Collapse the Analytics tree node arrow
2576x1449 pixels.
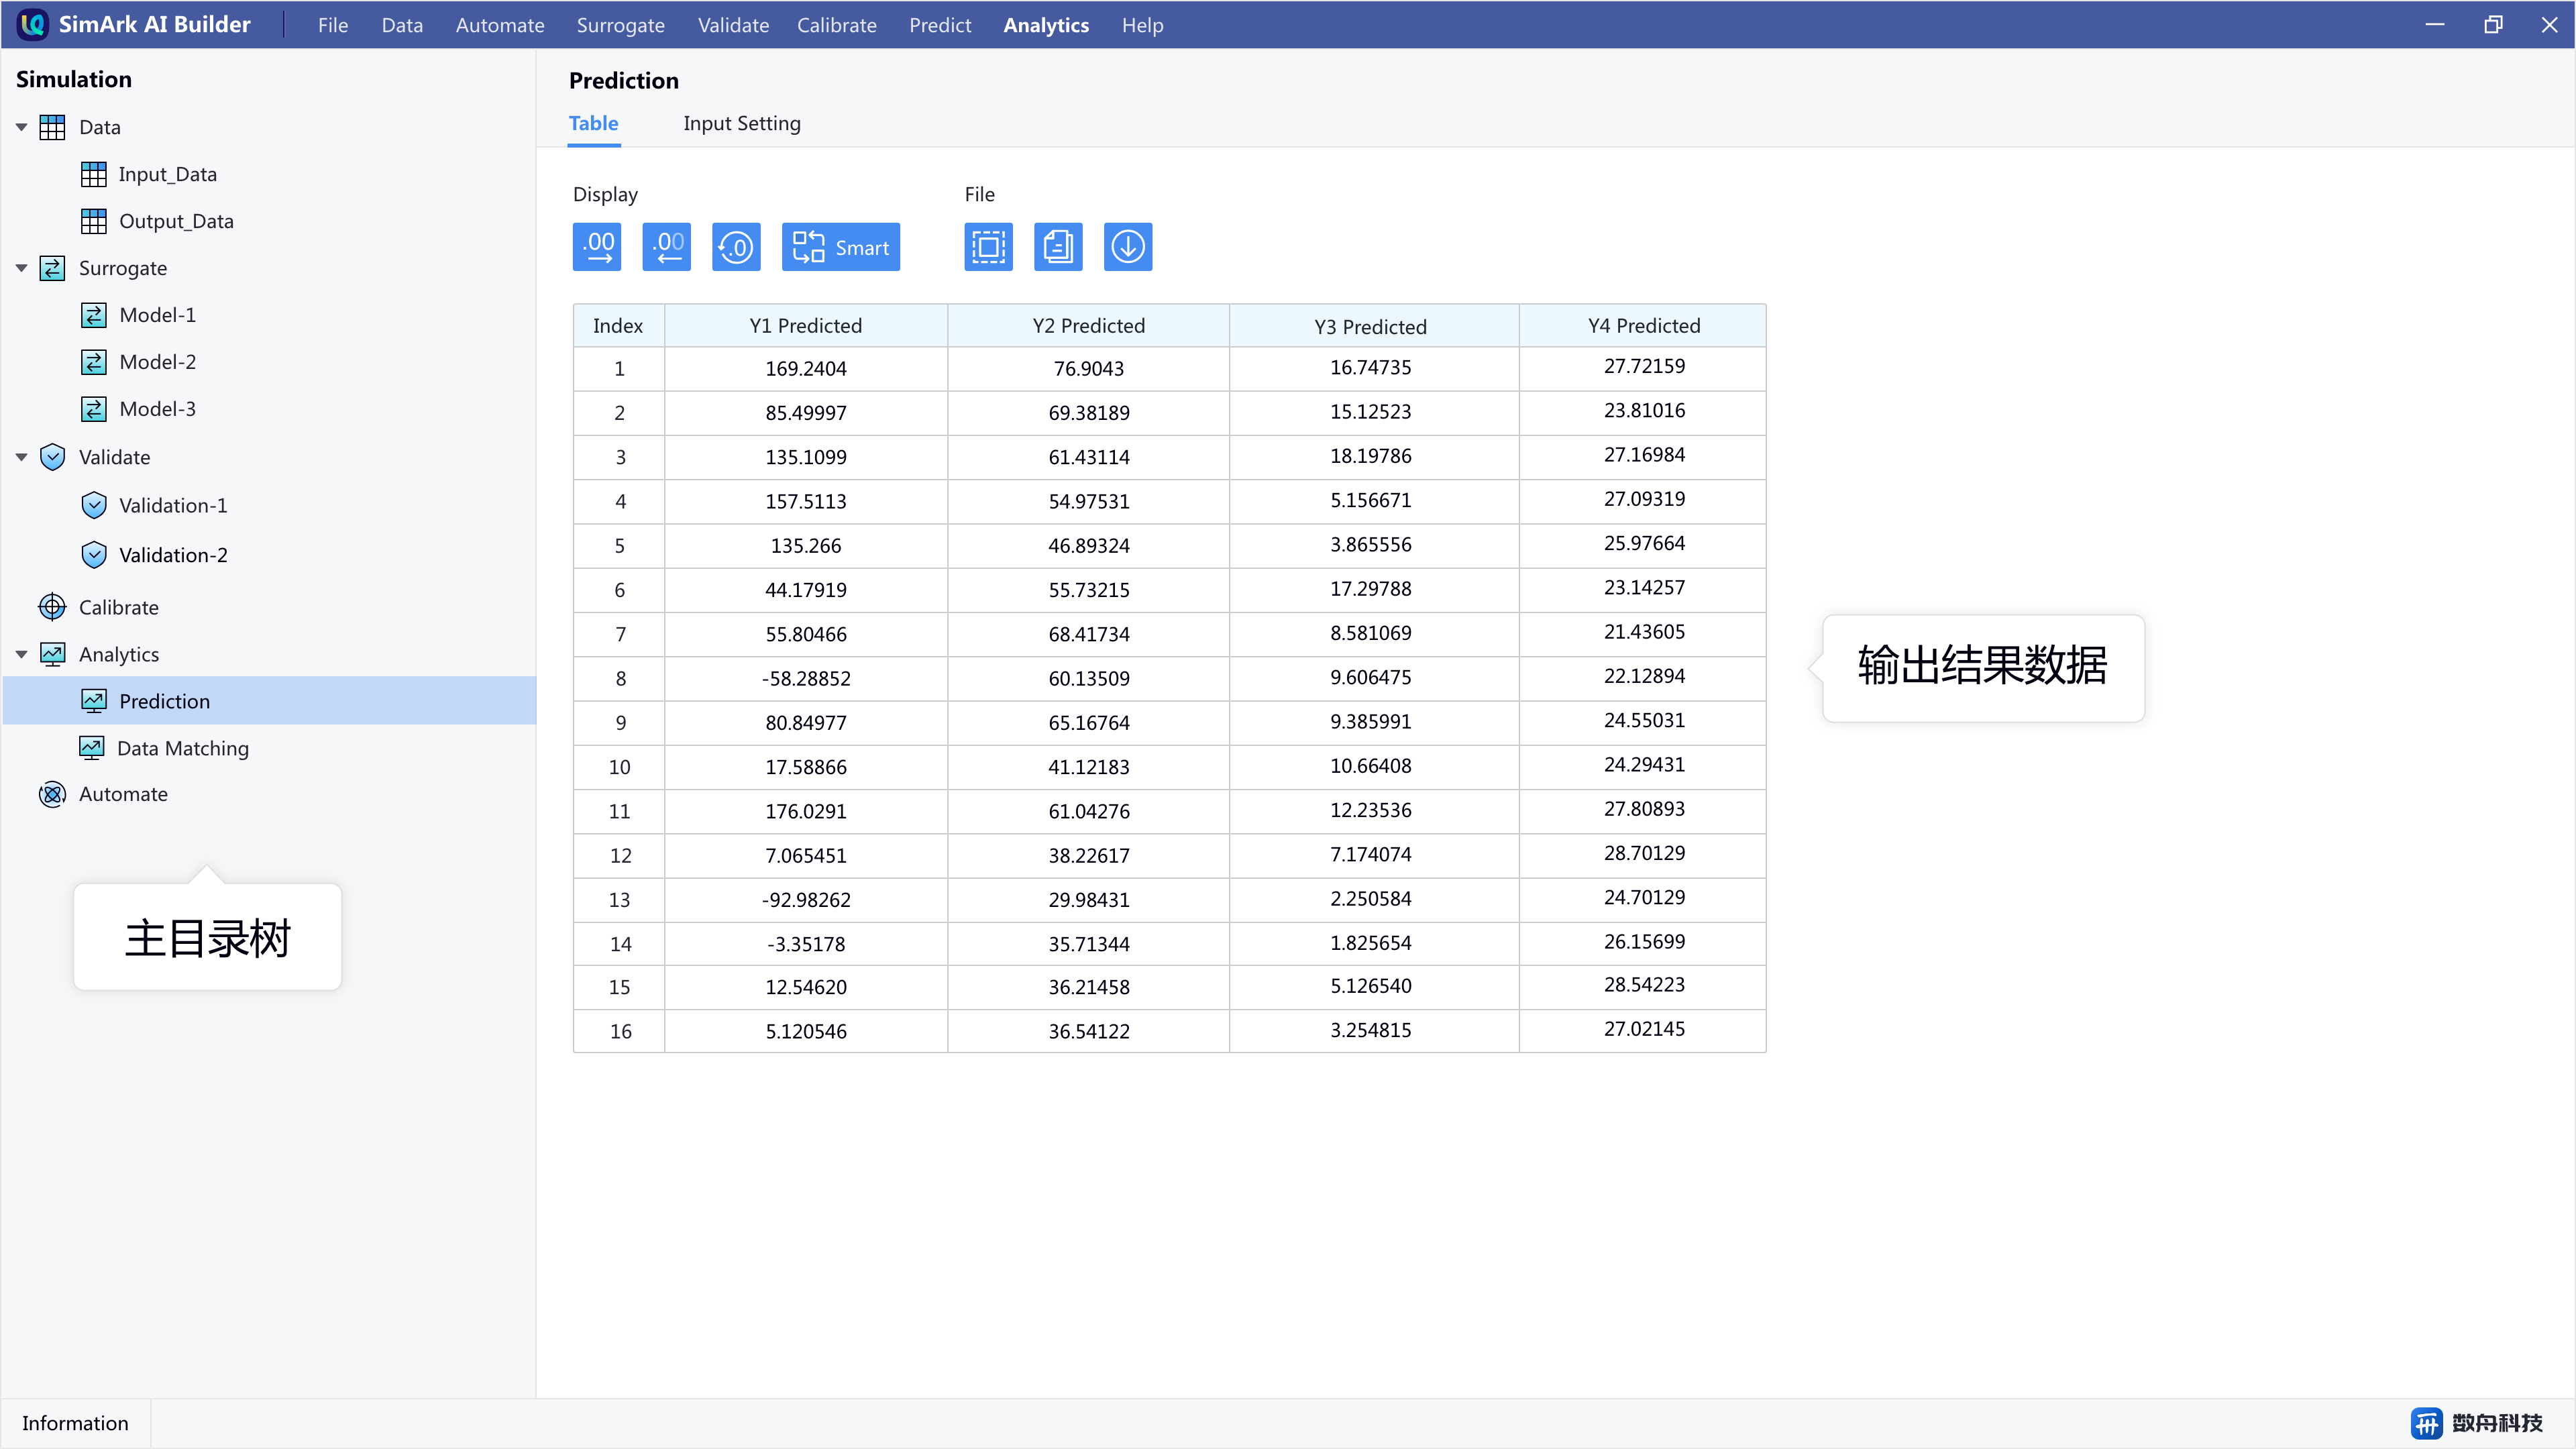point(21,654)
